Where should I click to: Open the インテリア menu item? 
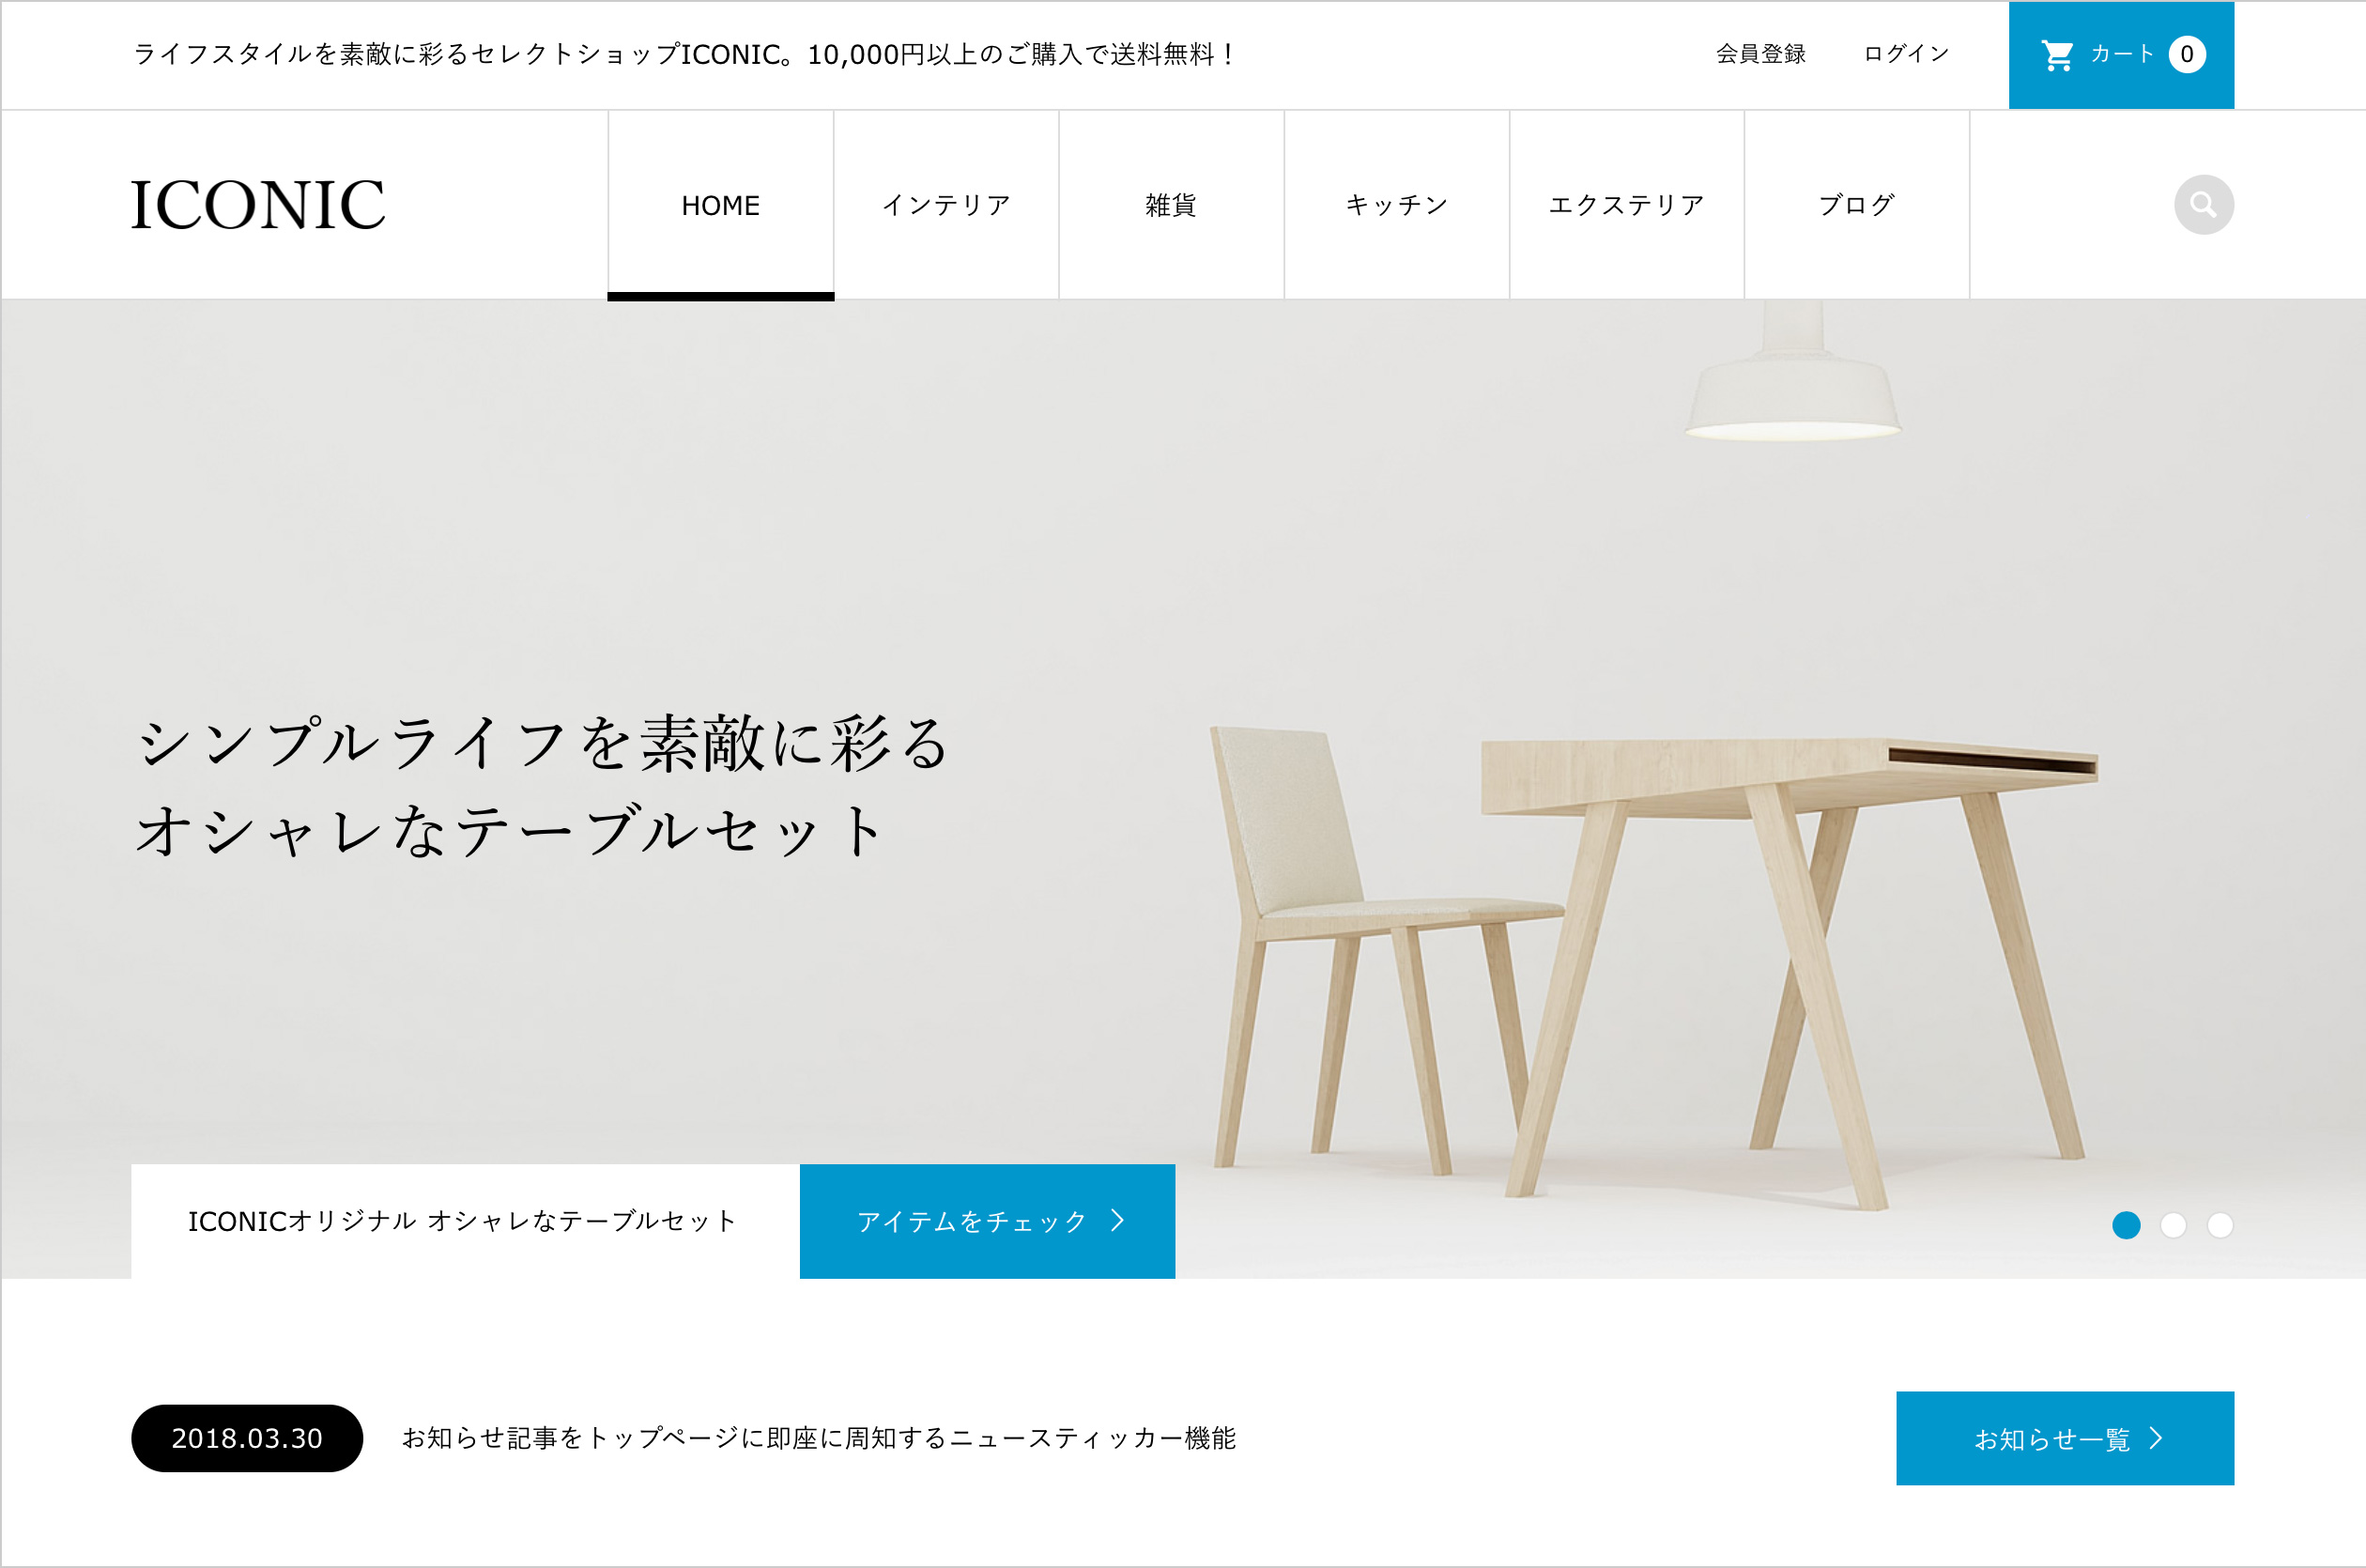coord(946,205)
